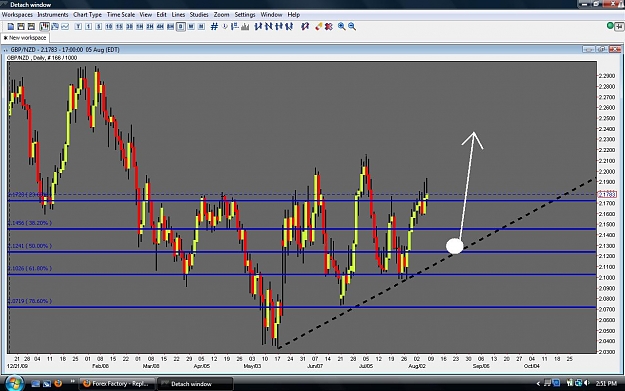Click the histogram study icon
Screen dimensions: 625x391
click(x=245, y=27)
